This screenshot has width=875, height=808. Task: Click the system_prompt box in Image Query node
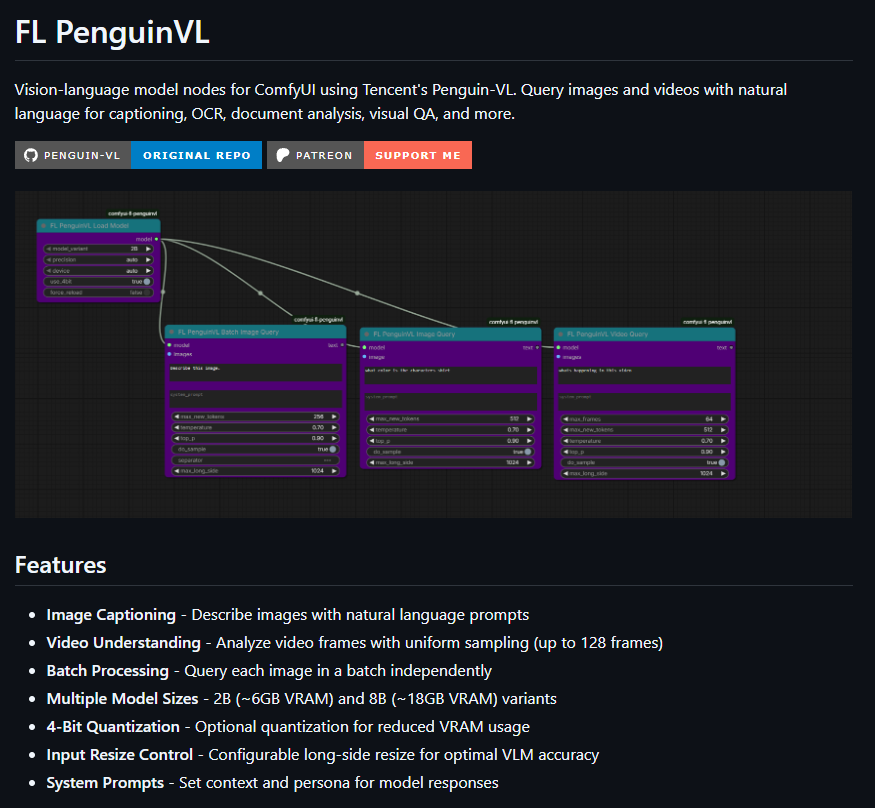(450, 401)
